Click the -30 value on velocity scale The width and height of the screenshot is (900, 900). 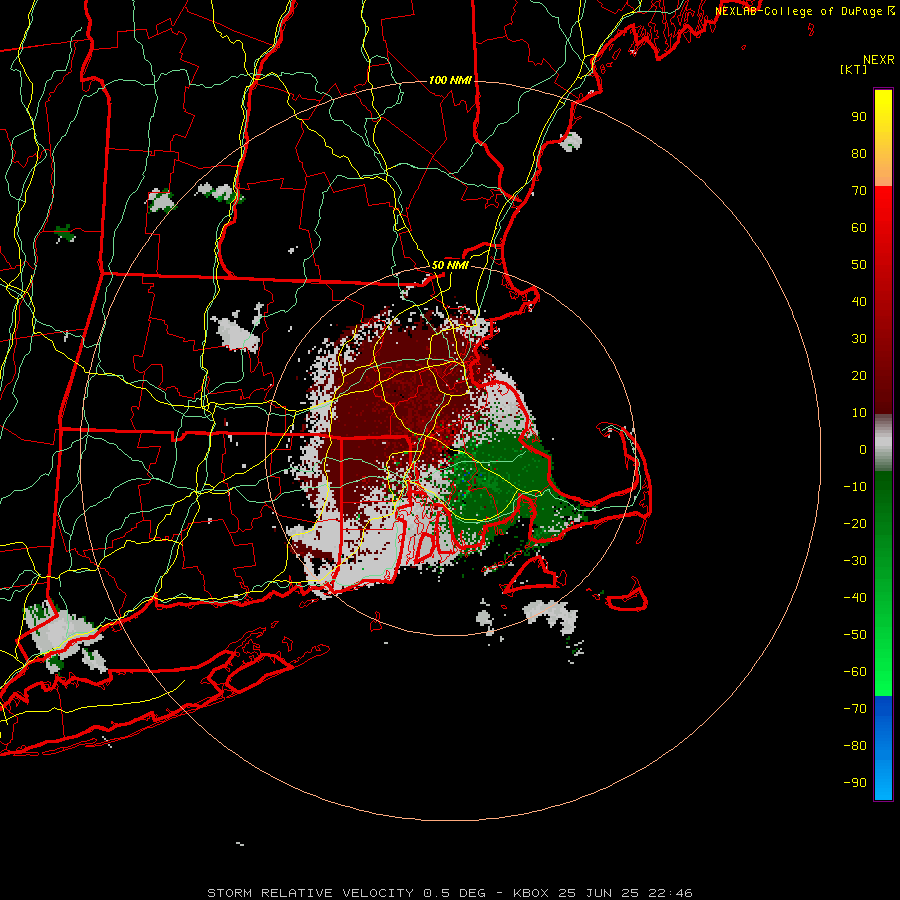click(x=855, y=561)
